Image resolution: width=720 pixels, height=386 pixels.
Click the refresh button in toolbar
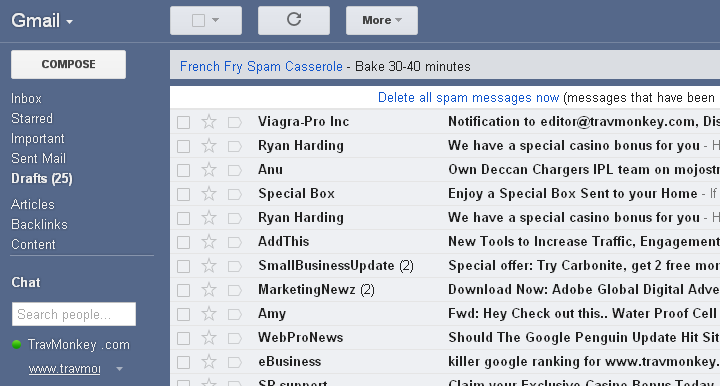[x=294, y=20]
